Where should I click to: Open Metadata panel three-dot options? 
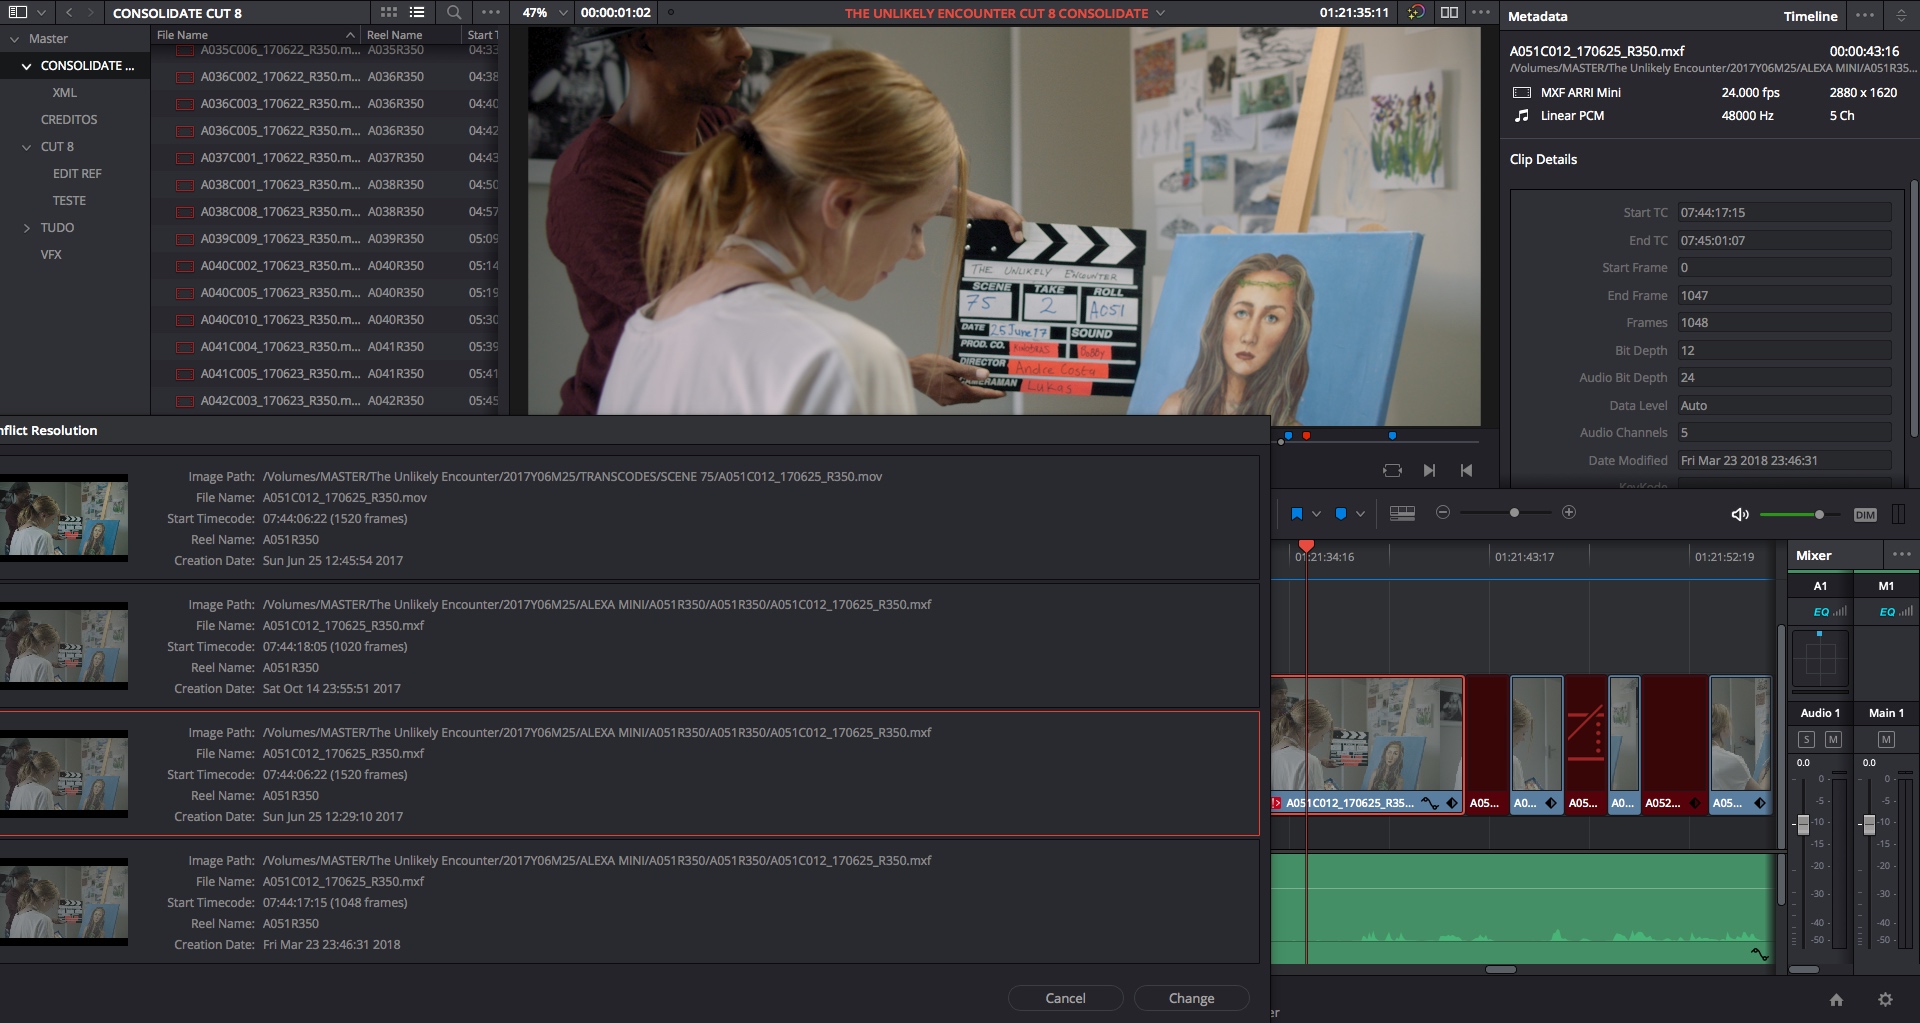(1865, 16)
